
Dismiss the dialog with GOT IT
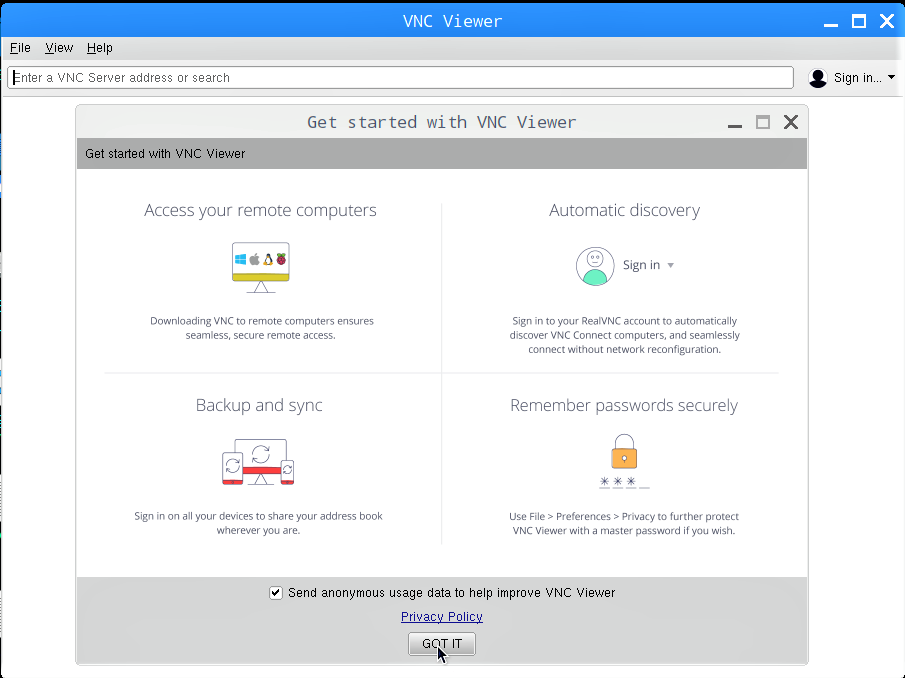(442, 643)
